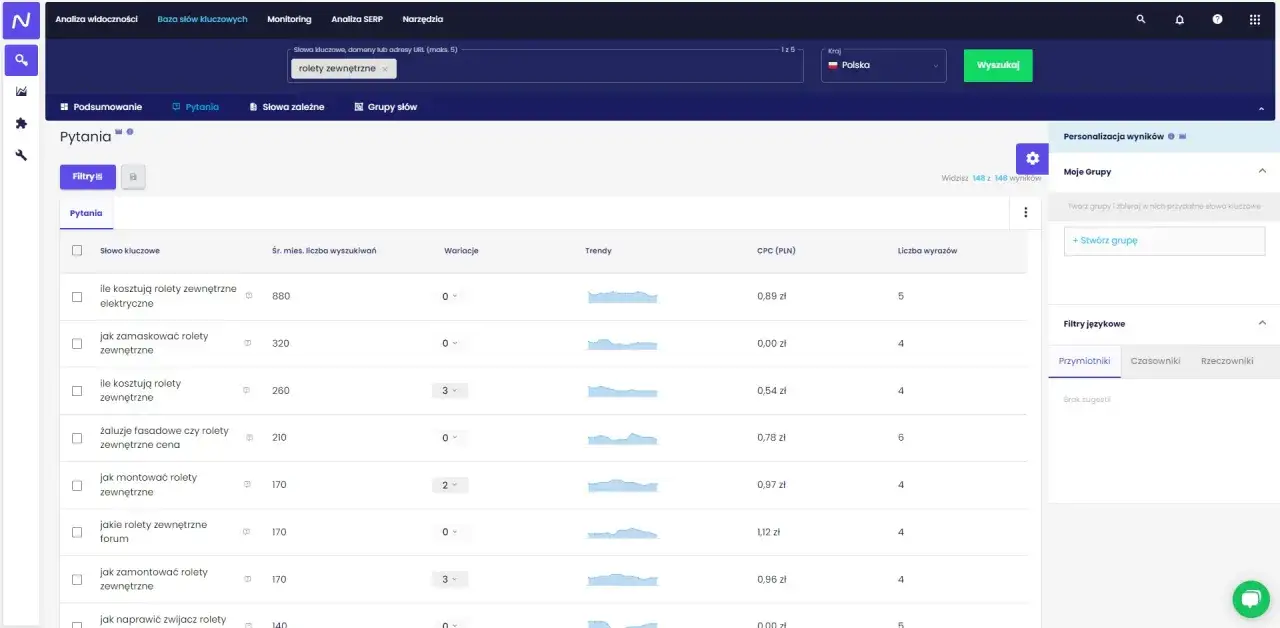Viewport: 1280px width, 628px height.
Task: Tick the select-all checkbox in table header
Action: point(77,250)
